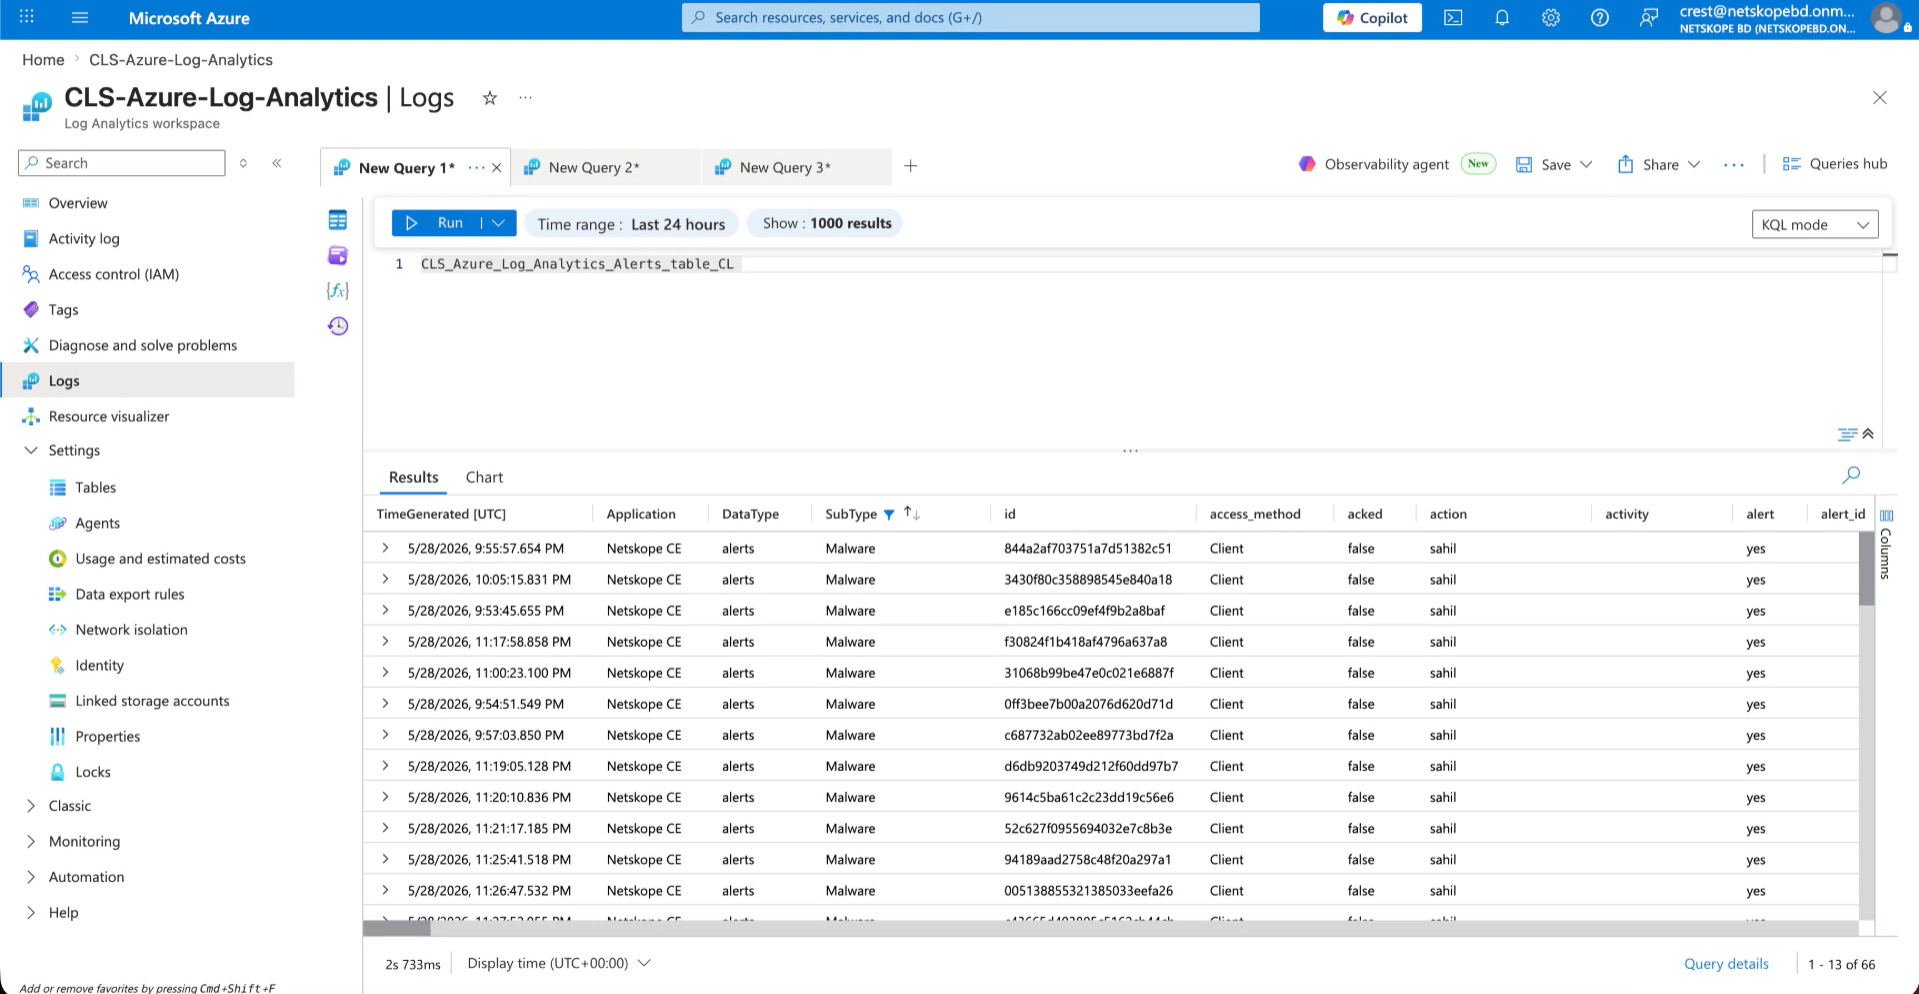The image size is (1919, 994).
Task: Search within results using magnifier icon
Action: [1852, 475]
